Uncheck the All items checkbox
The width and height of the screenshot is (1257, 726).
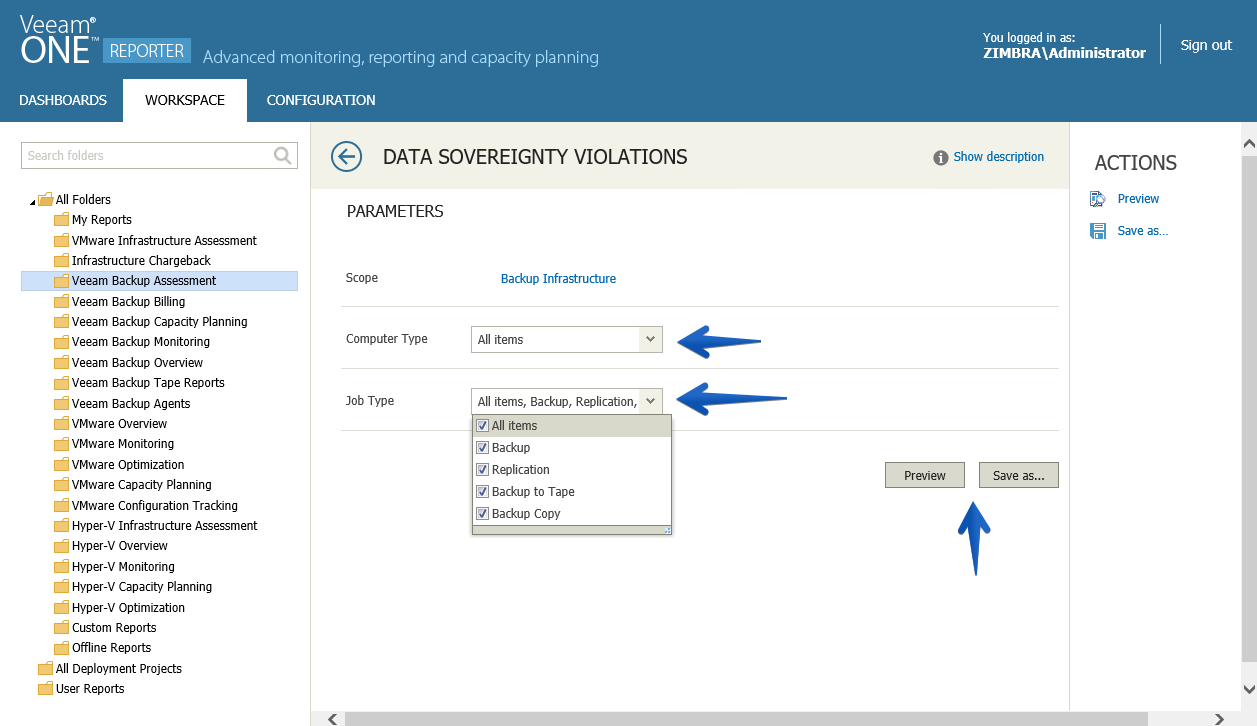[x=482, y=425]
